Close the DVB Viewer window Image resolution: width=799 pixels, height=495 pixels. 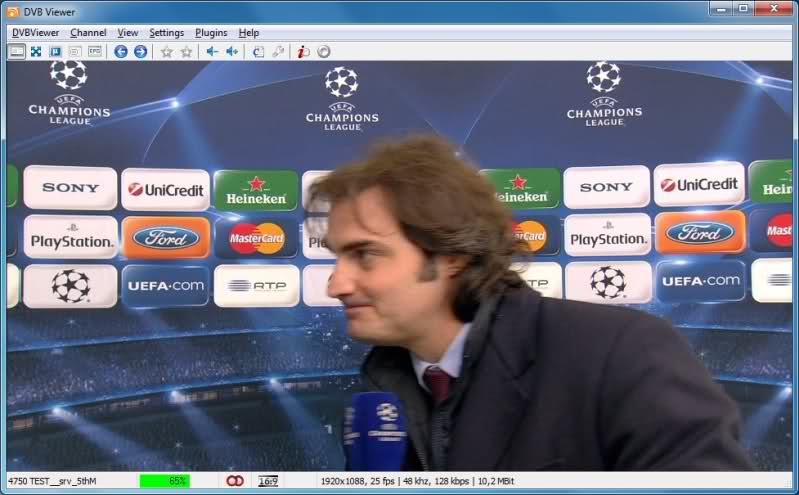774,8
